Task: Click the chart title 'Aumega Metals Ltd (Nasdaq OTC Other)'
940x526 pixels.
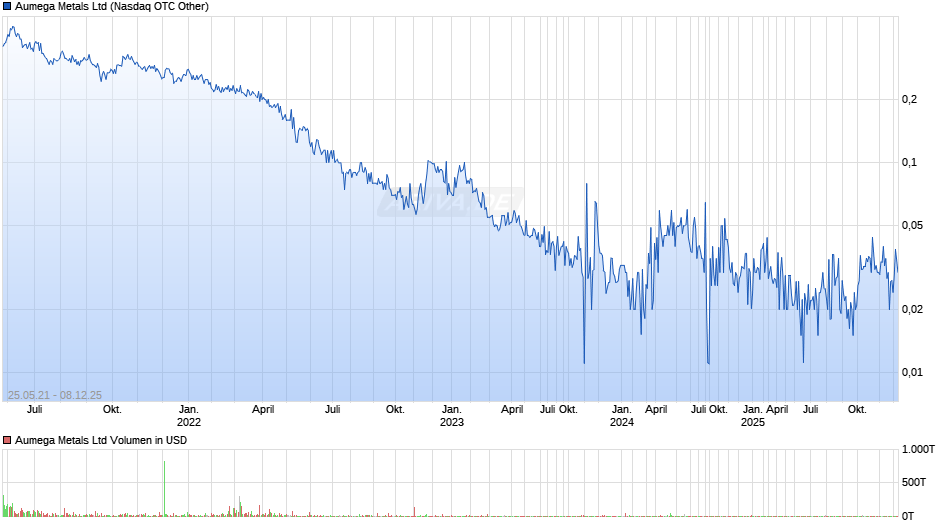Action: click(x=112, y=7)
